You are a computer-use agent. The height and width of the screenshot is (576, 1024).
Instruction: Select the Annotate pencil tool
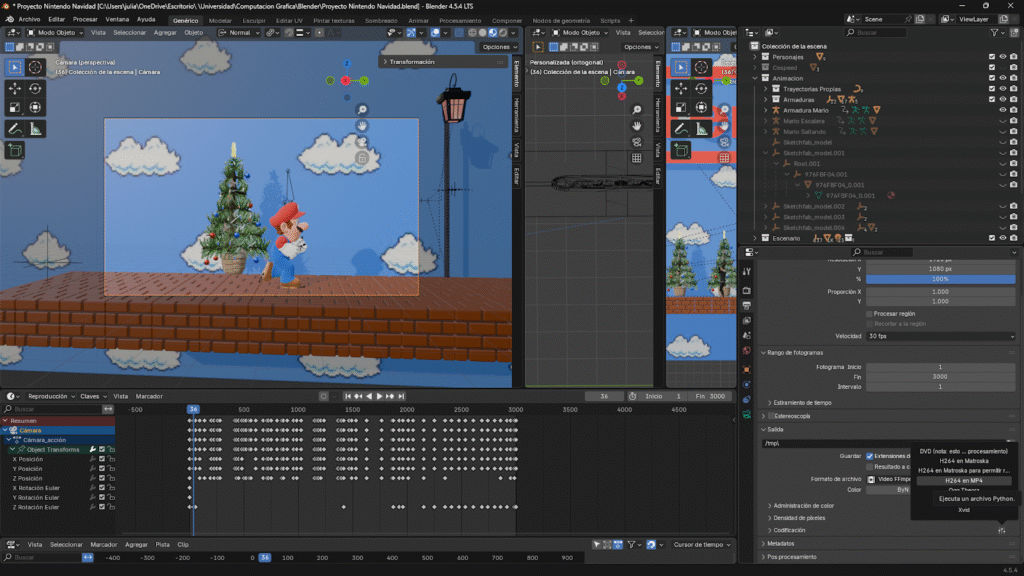(x=14, y=129)
